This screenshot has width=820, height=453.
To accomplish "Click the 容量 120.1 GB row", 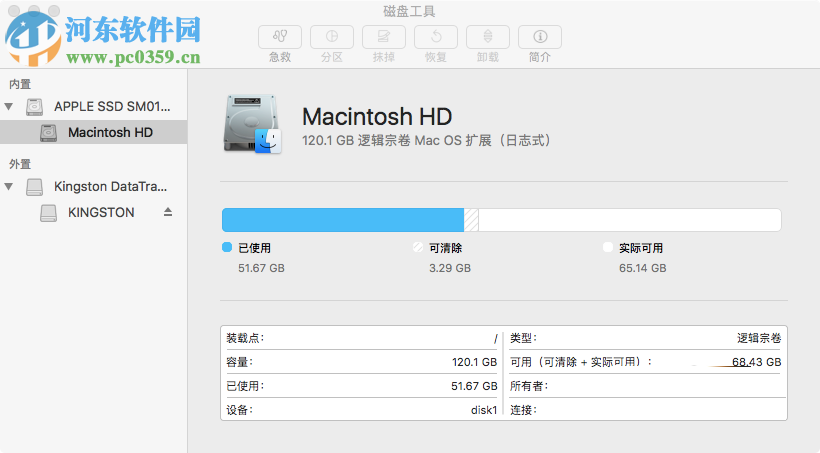I will [361, 362].
